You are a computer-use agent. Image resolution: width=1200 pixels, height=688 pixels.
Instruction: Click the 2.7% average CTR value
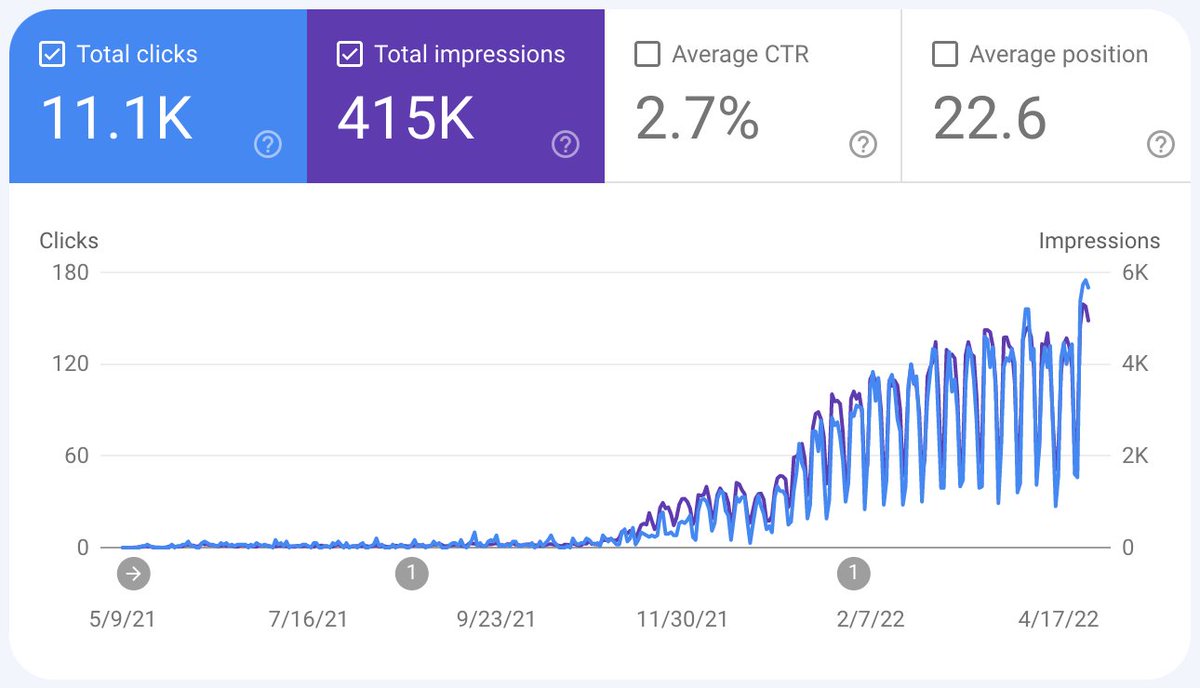click(x=697, y=118)
